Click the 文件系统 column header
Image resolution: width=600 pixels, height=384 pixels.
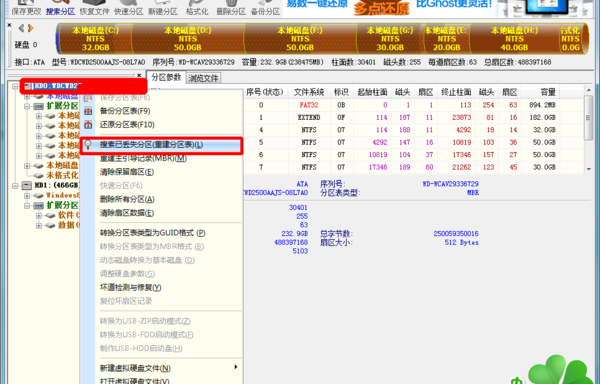(309, 92)
